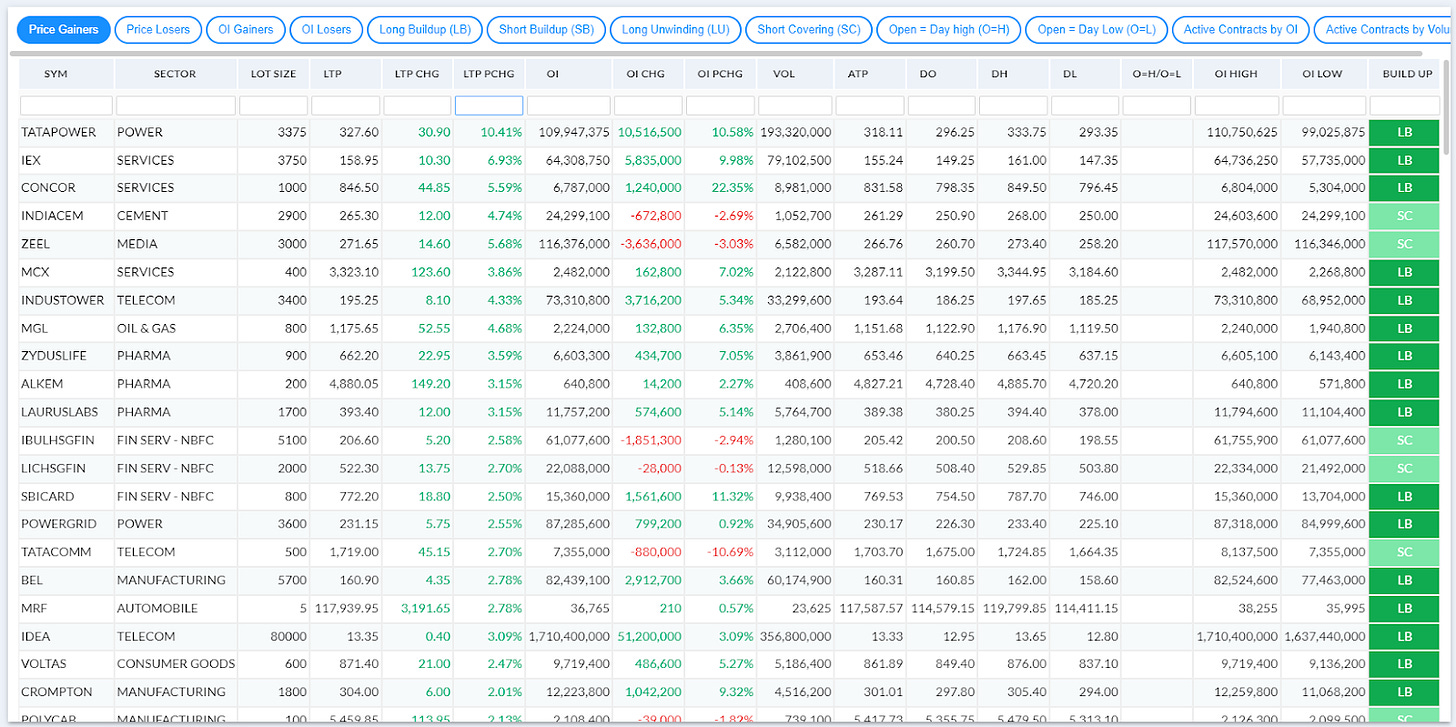1456x727 pixels.
Task: Open the OI Gainers tab
Action: point(246,30)
